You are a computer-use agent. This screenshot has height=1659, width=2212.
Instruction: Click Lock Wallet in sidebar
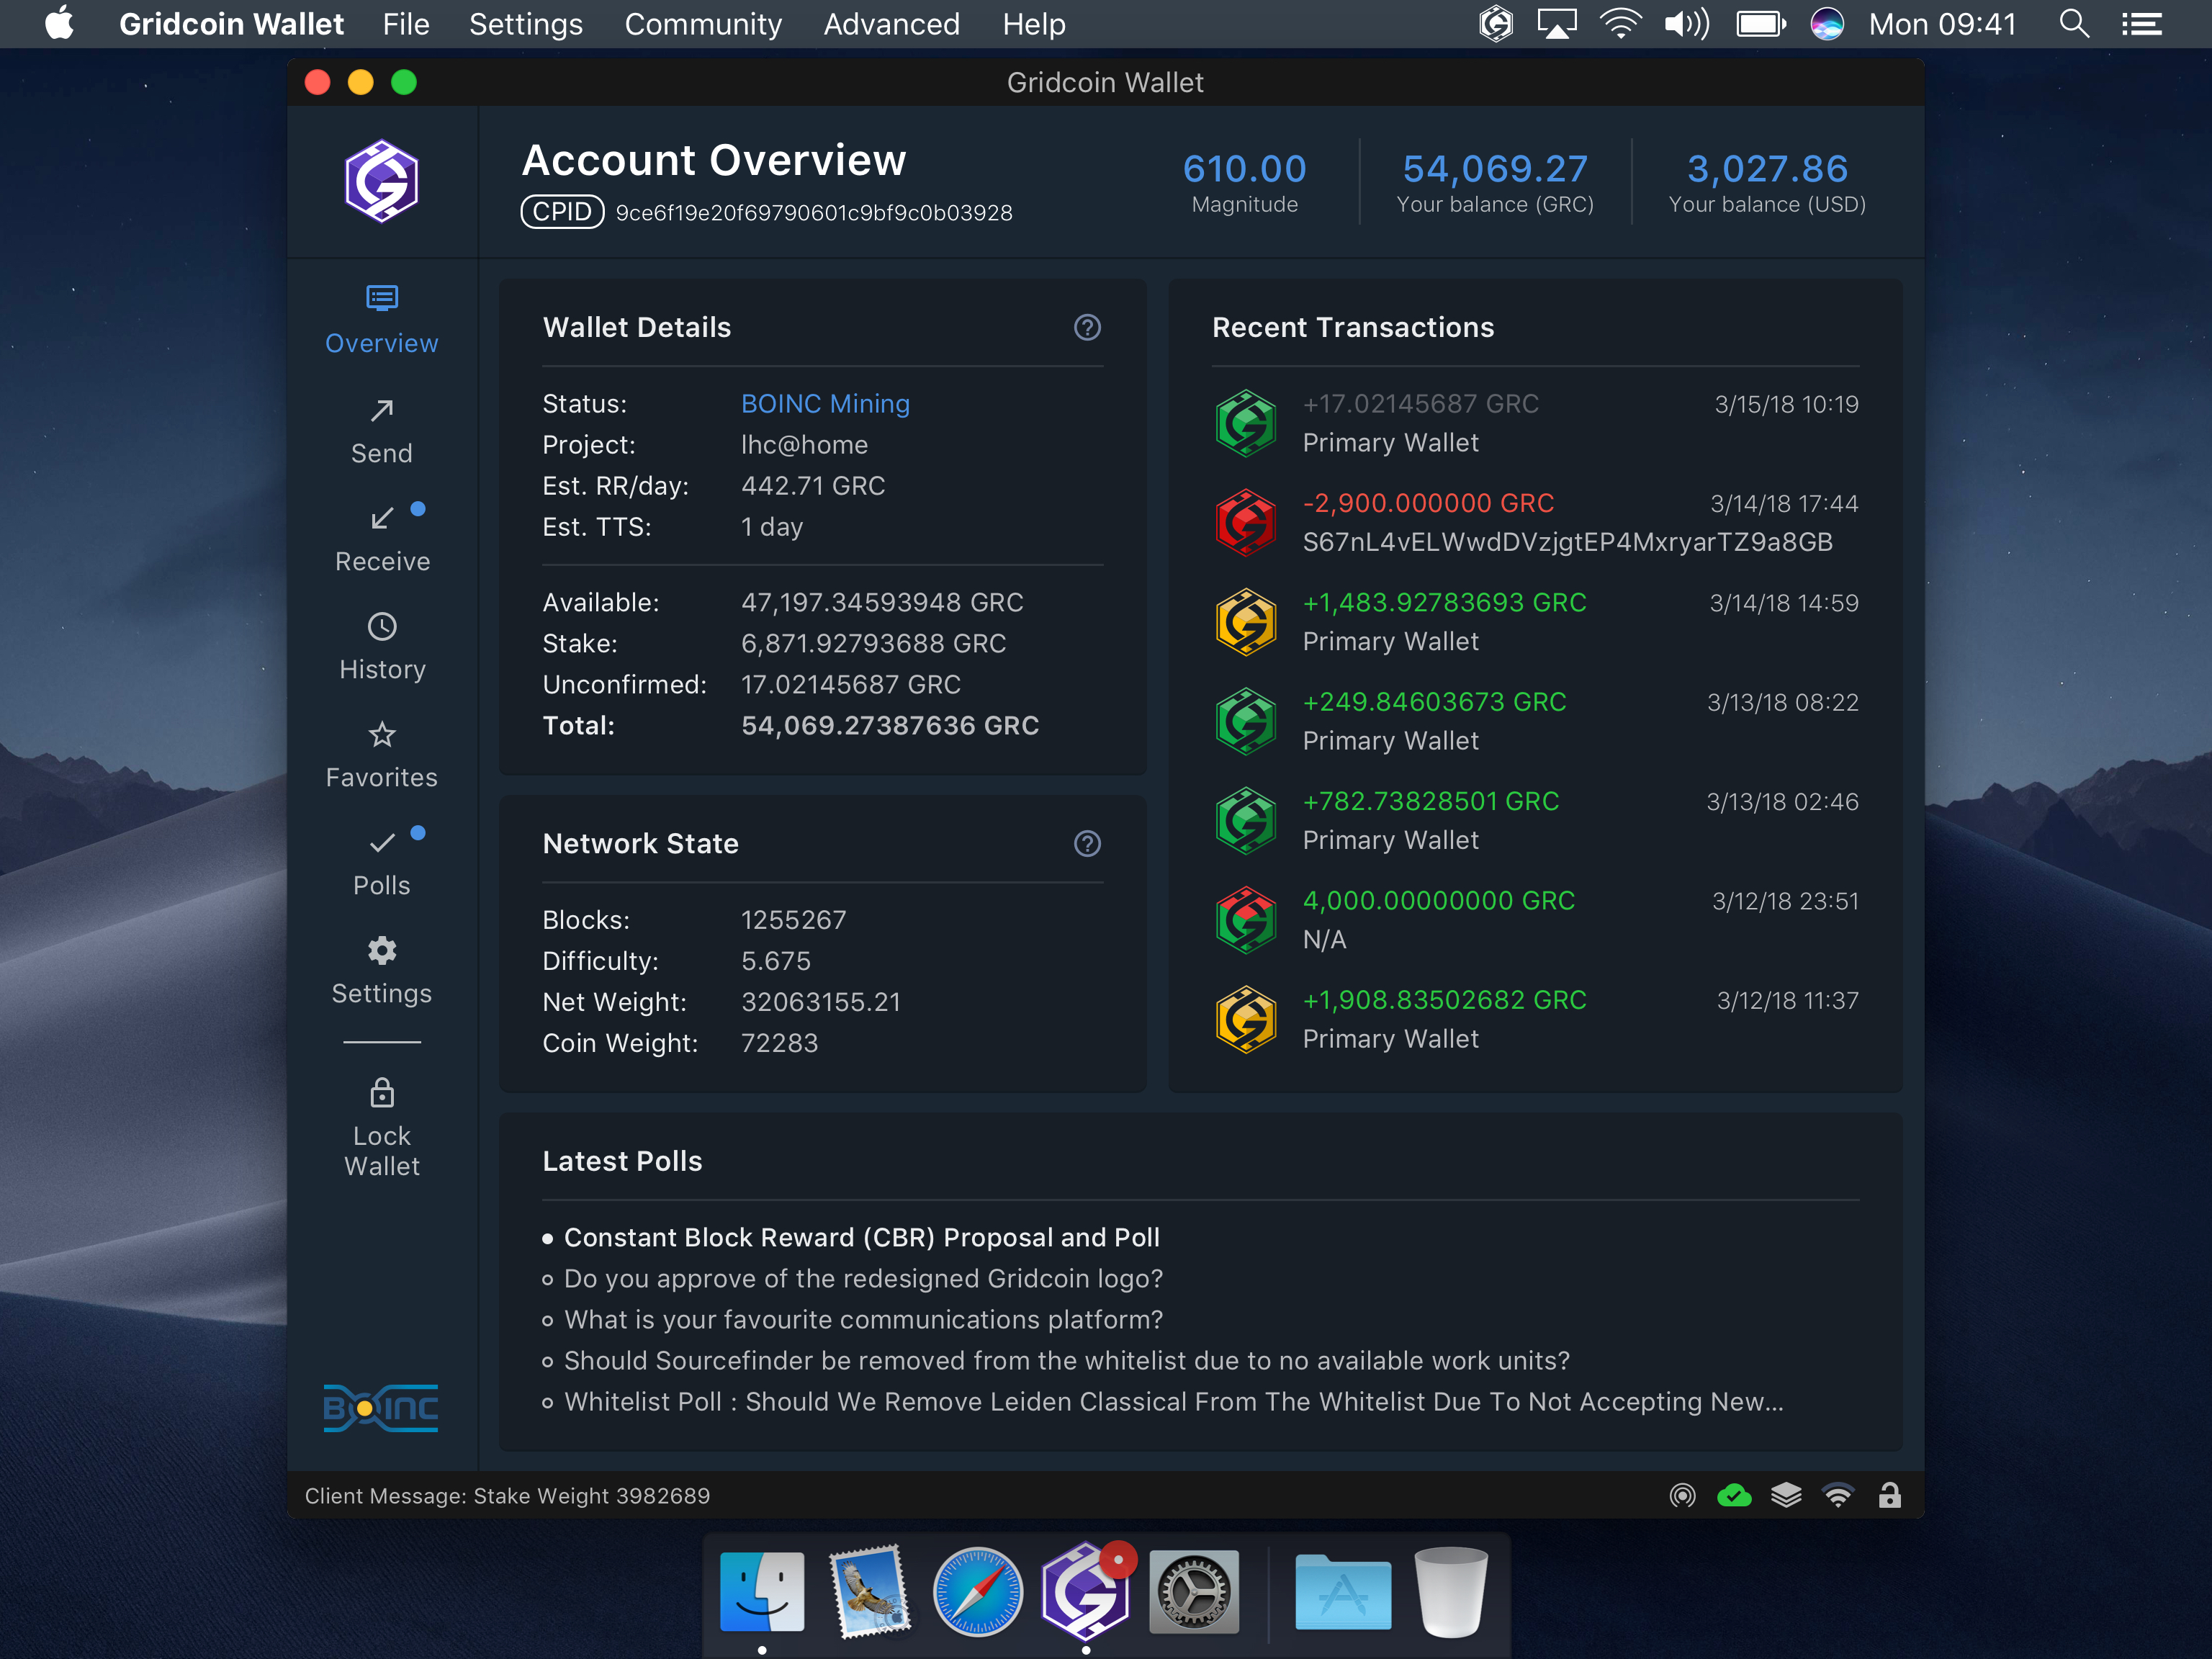[x=381, y=1127]
